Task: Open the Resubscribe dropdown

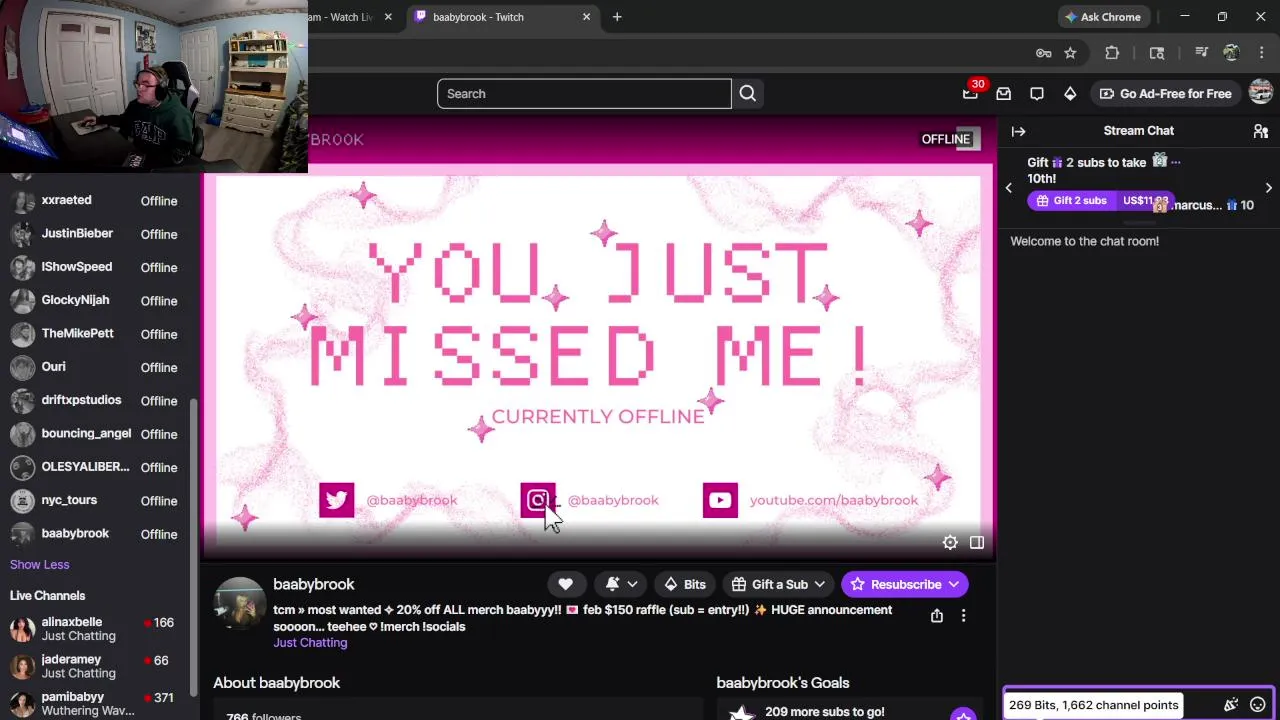Action: tap(904, 585)
